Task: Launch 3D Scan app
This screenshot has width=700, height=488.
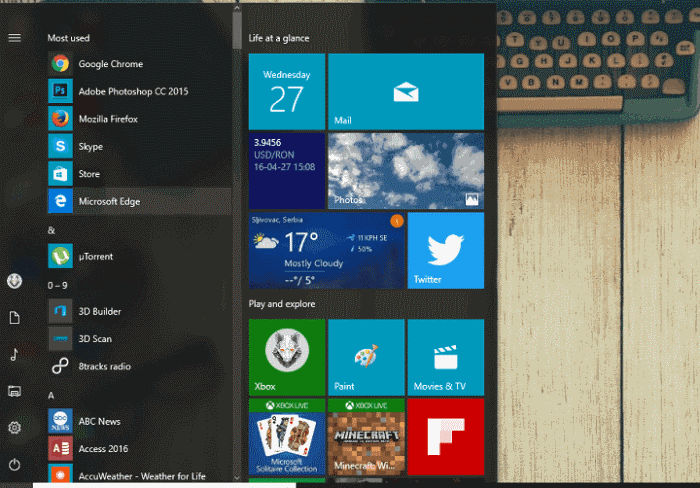Action: (139, 338)
